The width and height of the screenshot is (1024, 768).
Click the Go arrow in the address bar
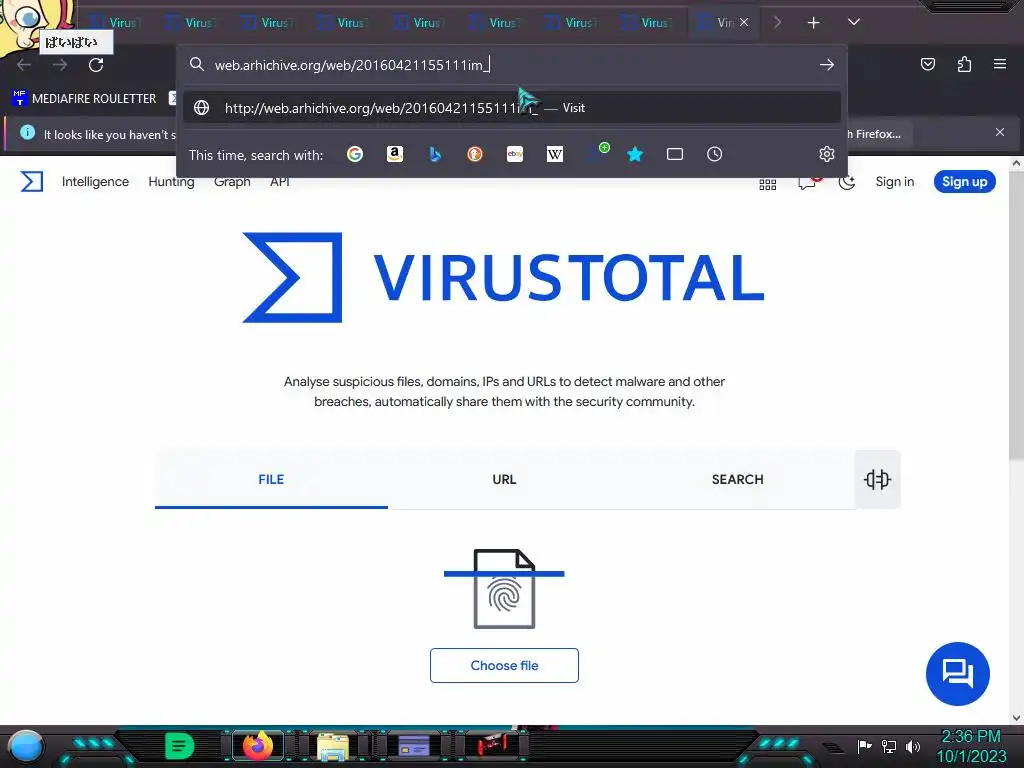point(827,65)
